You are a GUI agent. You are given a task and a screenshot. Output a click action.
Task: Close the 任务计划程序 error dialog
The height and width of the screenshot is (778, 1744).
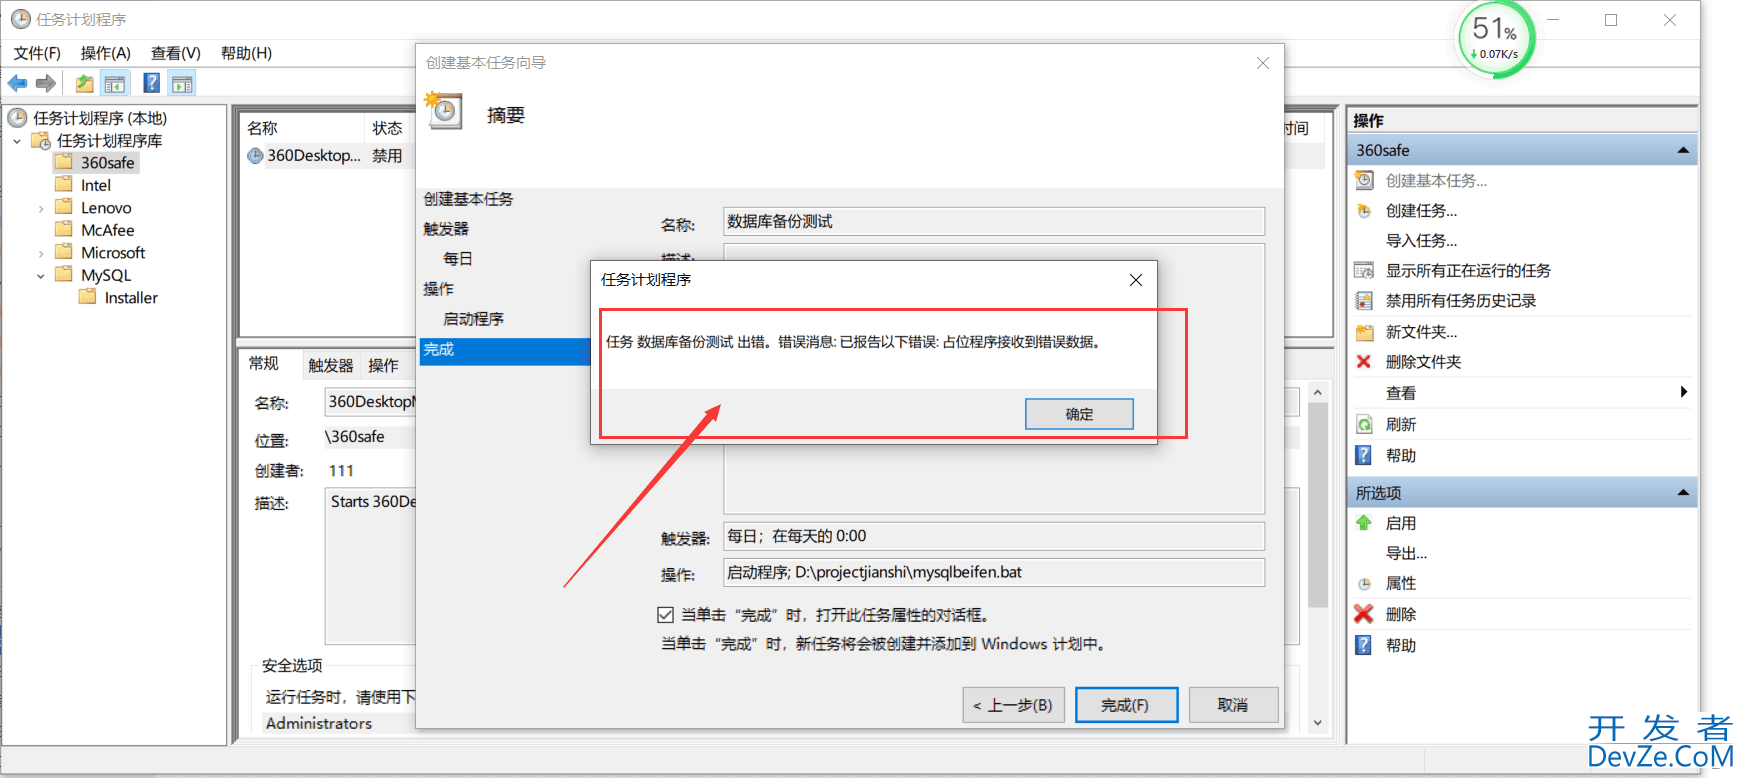coord(1136,280)
